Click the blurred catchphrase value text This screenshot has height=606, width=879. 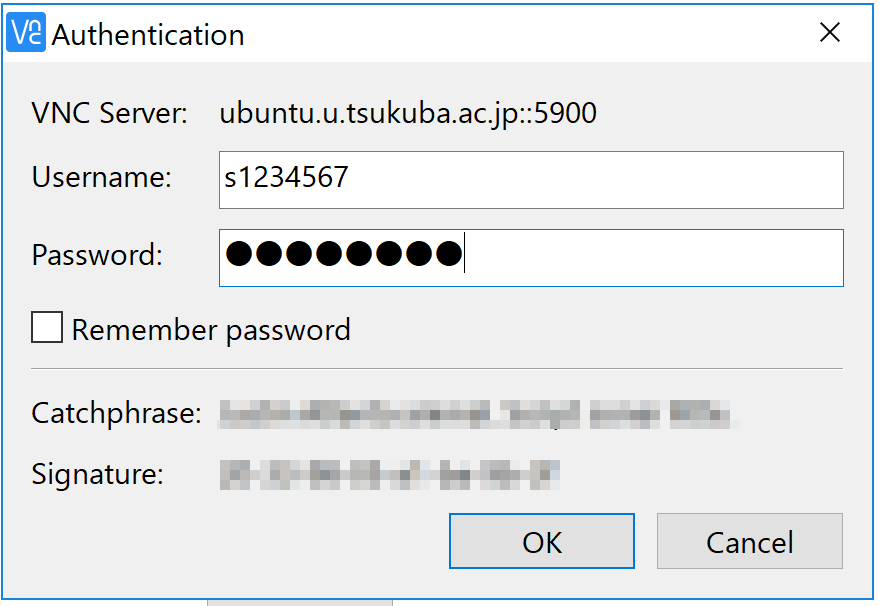(478, 413)
